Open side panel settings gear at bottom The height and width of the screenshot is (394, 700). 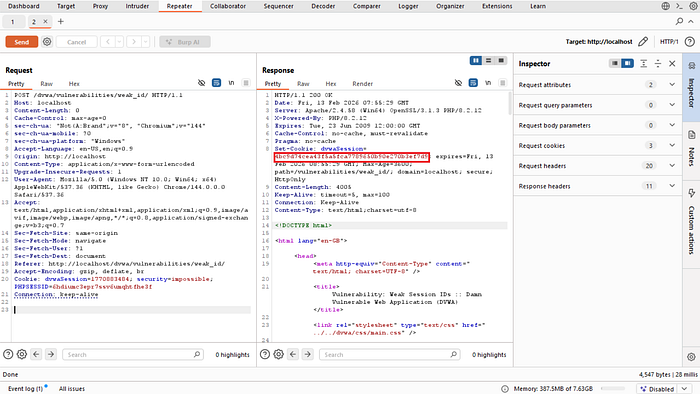click(x=691, y=357)
